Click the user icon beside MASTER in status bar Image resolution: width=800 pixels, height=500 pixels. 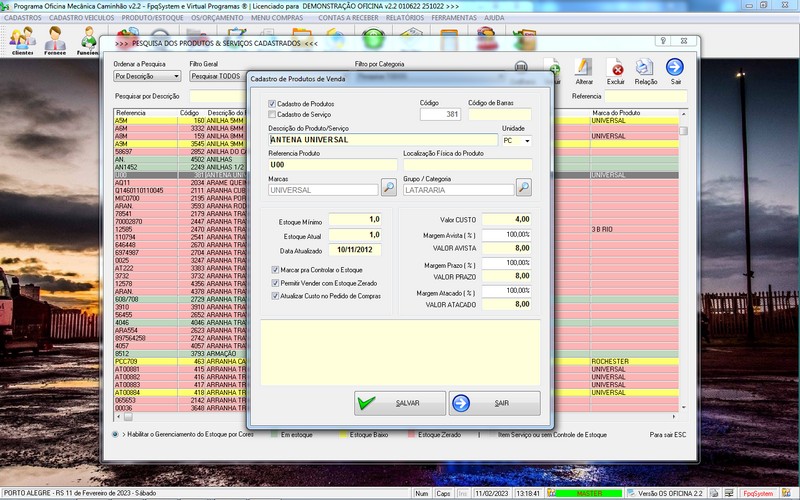click(551, 493)
